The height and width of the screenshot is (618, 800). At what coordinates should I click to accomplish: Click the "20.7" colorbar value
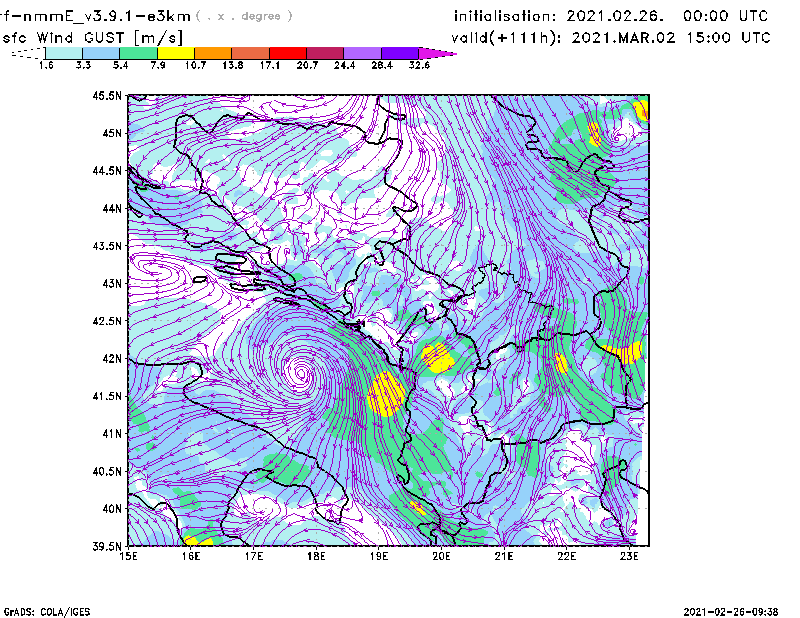point(307,65)
